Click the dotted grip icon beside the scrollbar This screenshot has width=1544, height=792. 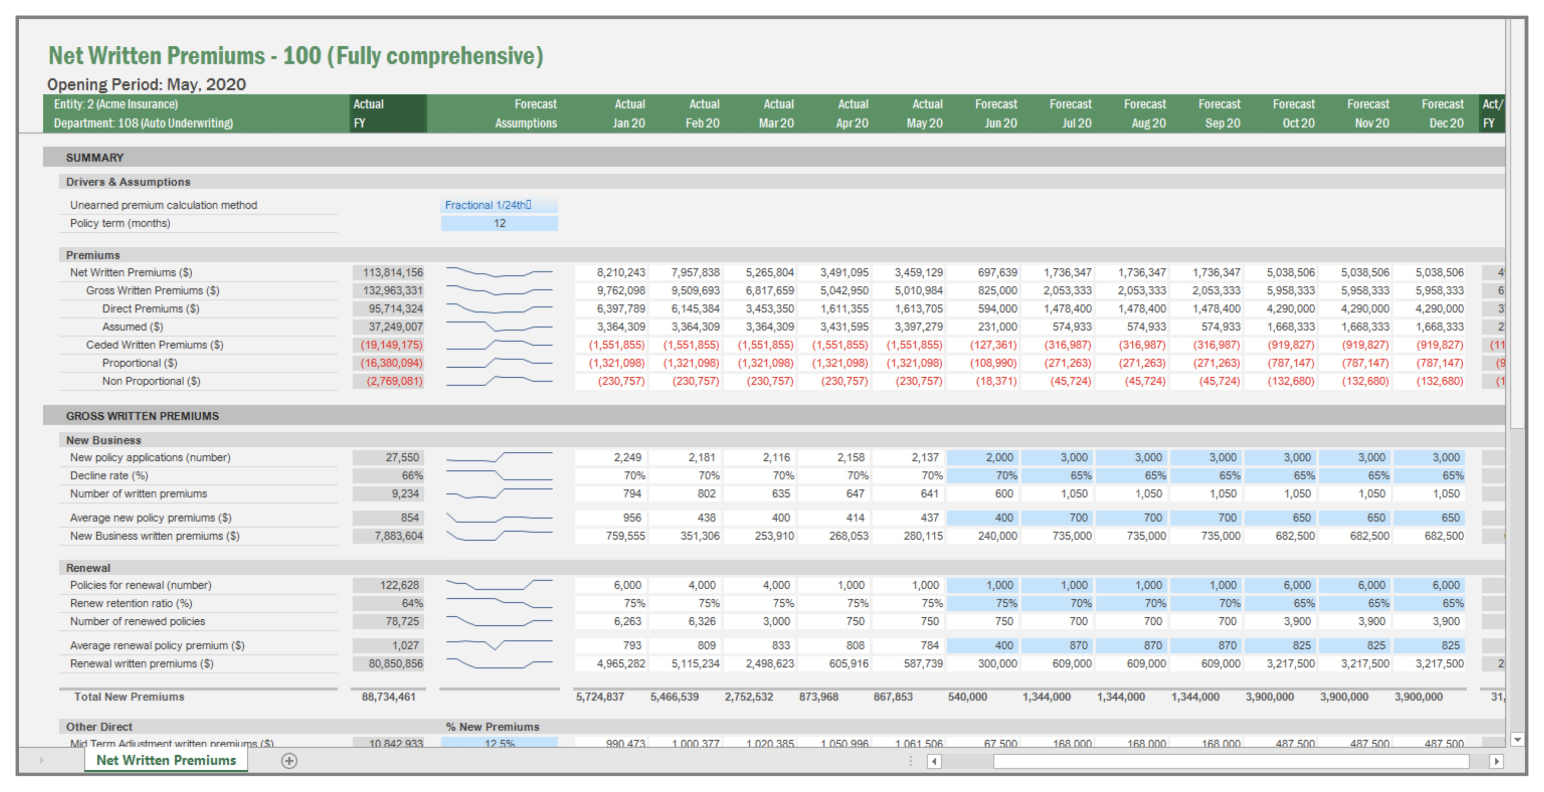click(x=910, y=762)
